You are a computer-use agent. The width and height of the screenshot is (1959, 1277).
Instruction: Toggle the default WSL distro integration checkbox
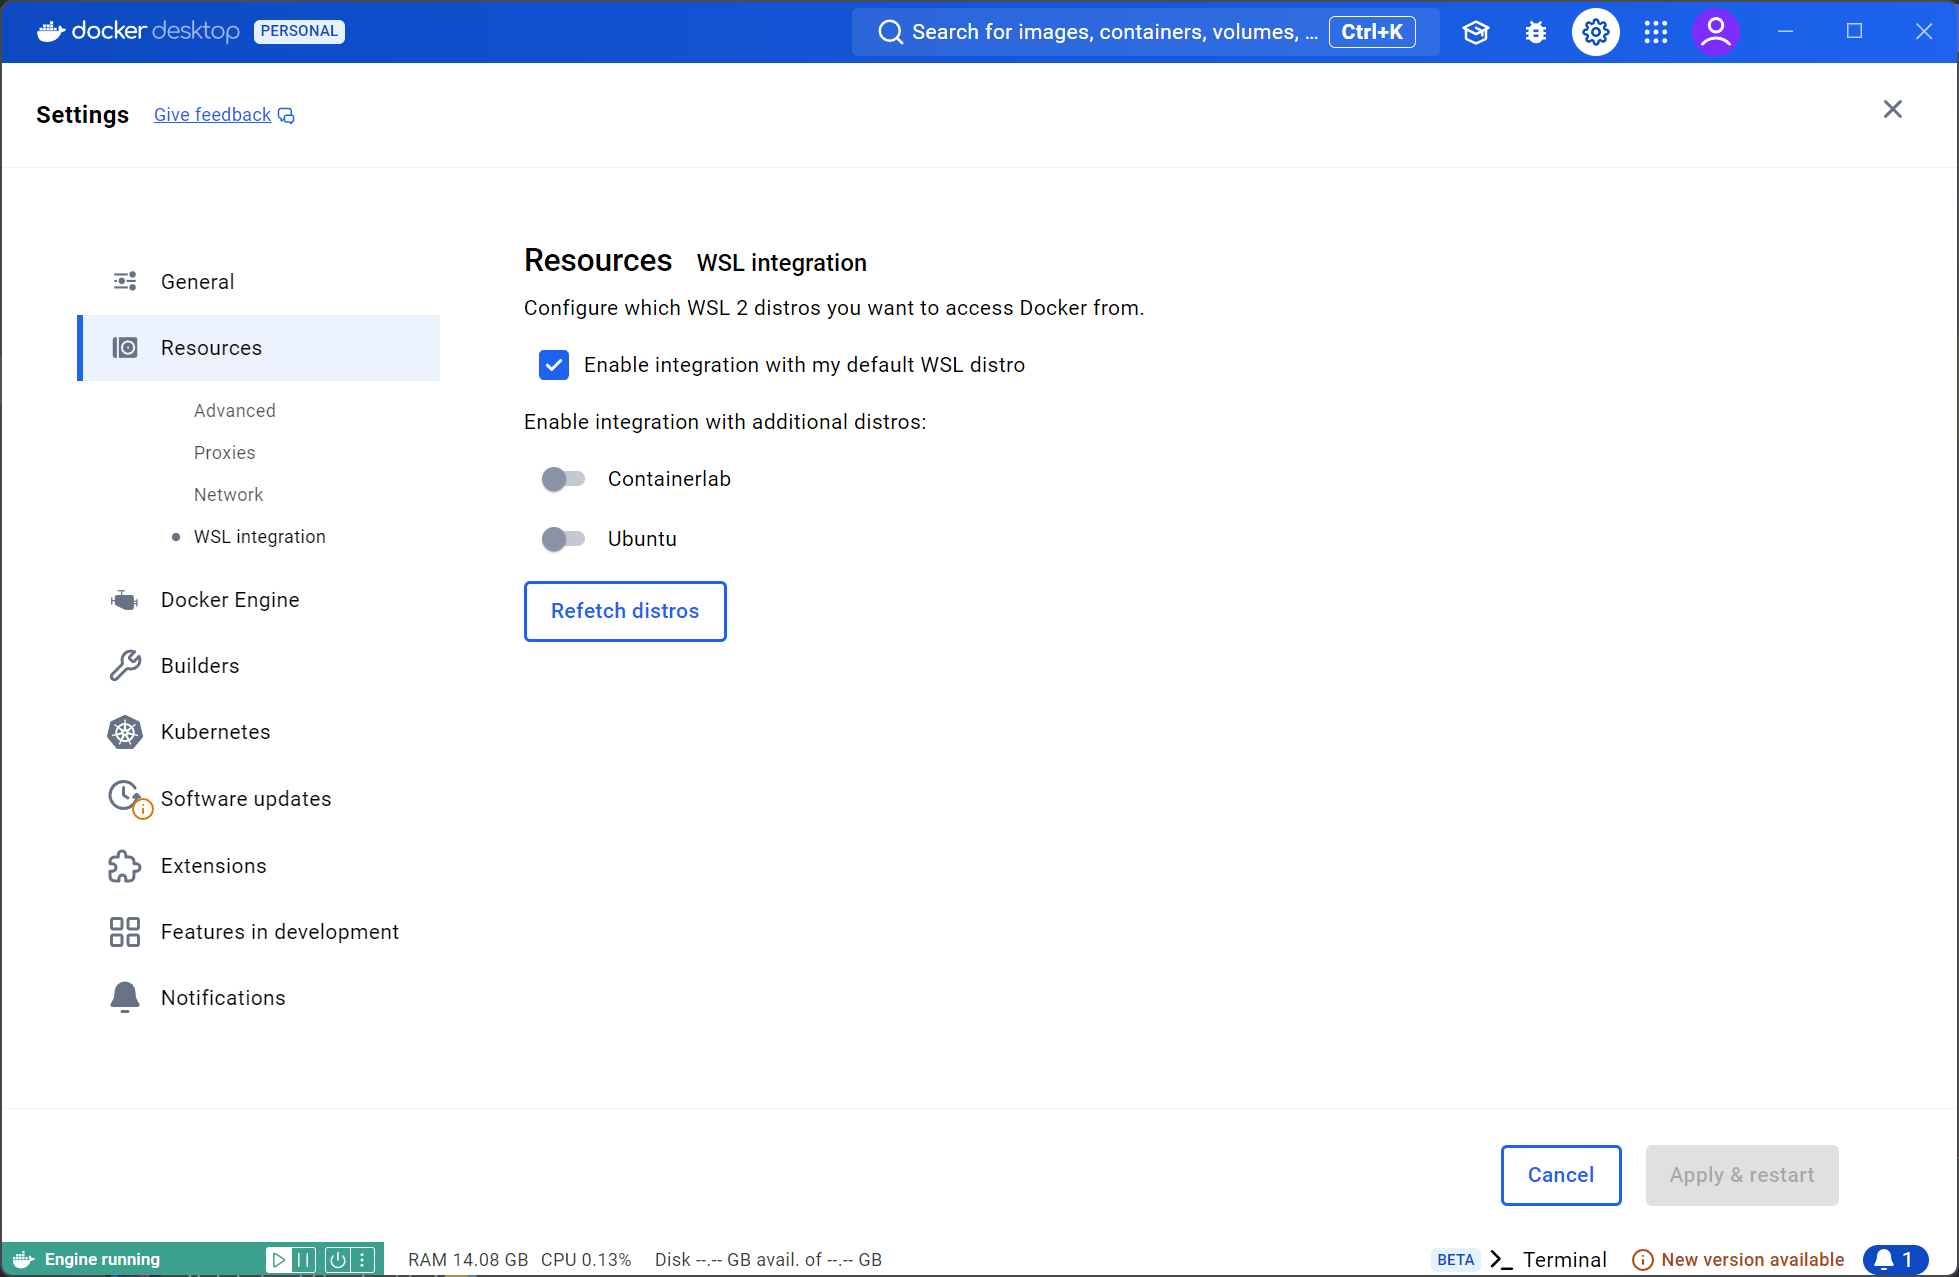[x=554, y=365]
